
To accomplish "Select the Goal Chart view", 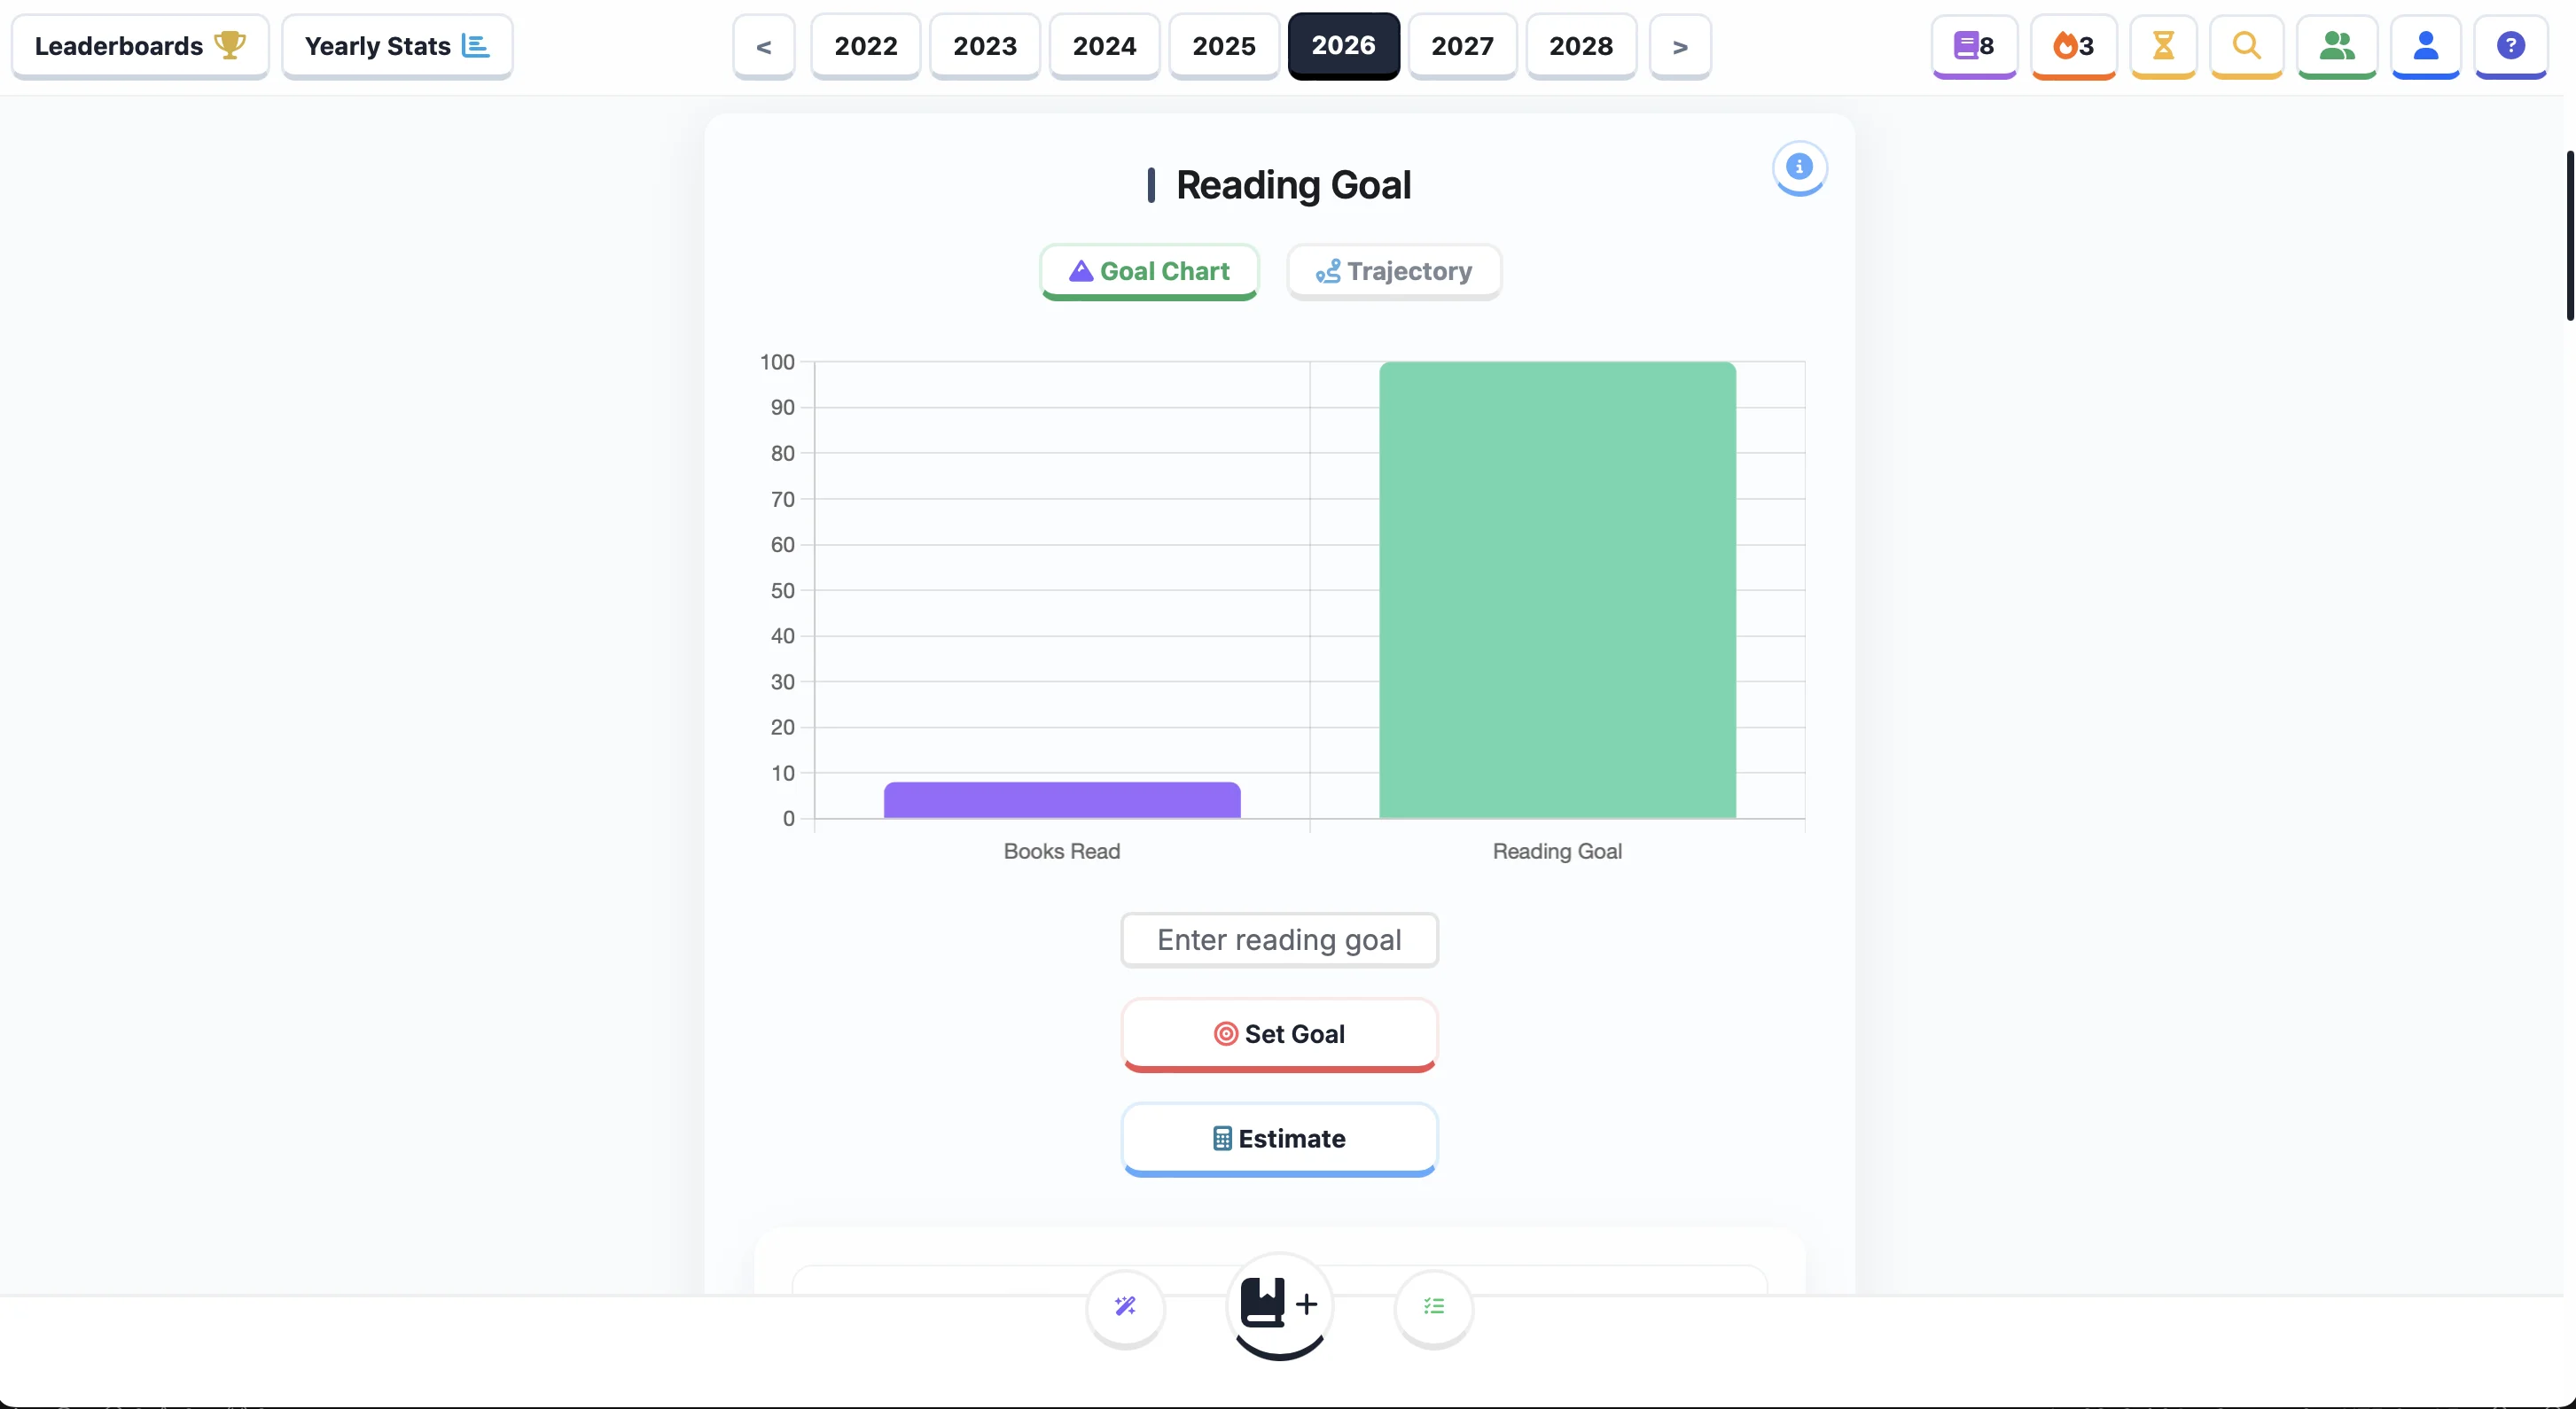I will coord(1149,271).
